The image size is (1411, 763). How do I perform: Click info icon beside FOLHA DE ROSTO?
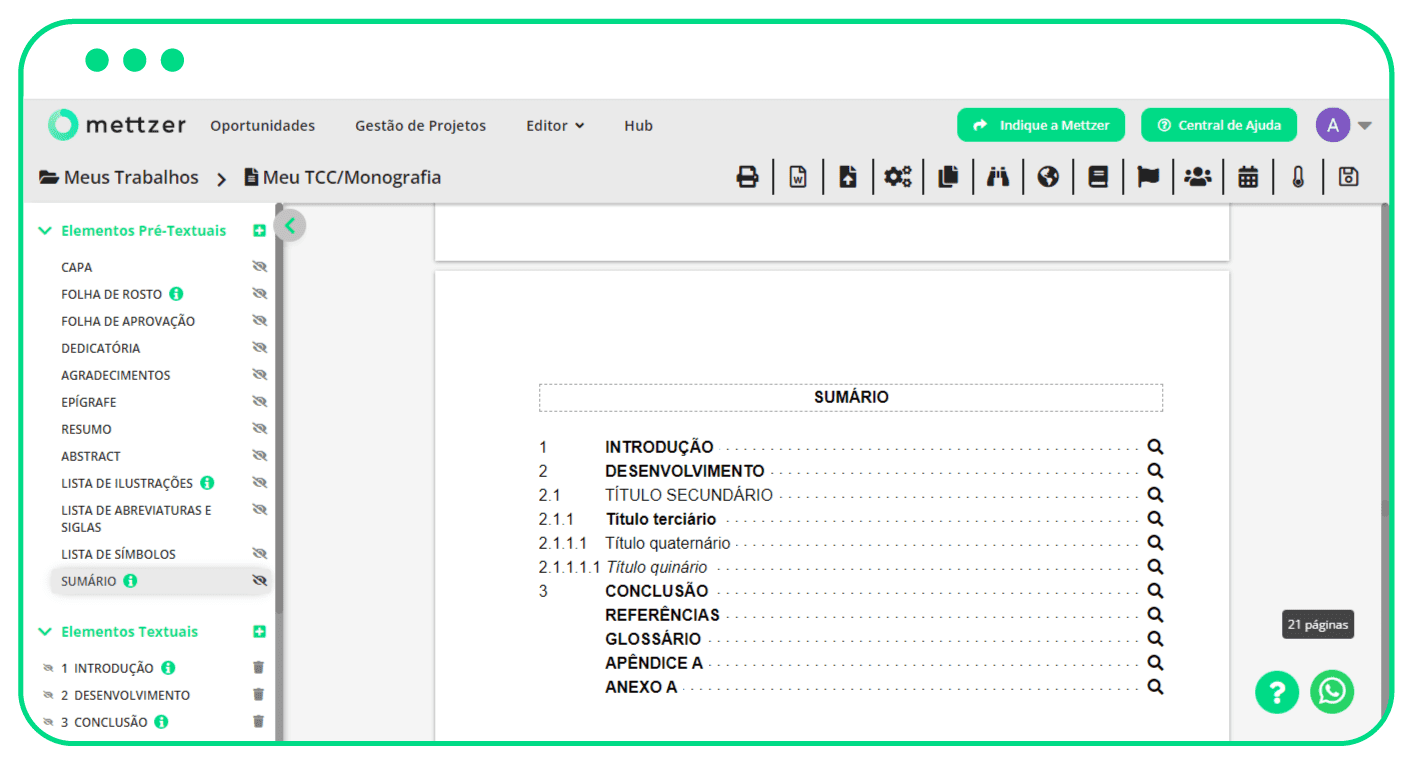pyautogui.click(x=176, y=294)
